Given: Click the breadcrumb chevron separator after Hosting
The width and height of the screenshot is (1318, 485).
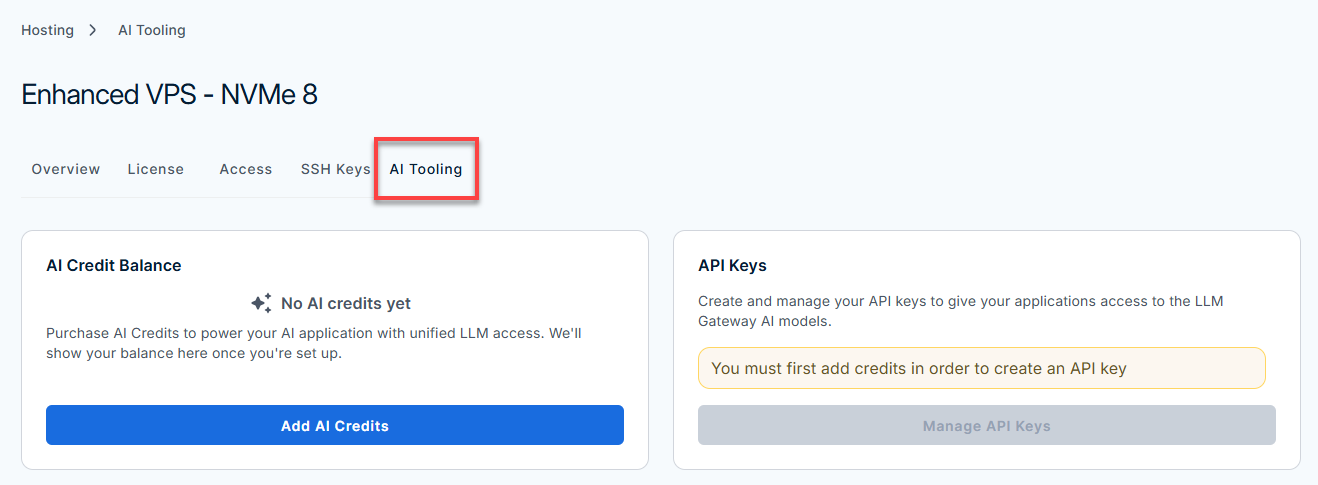Looking at the screenshot, I should [x=93, y=30].
